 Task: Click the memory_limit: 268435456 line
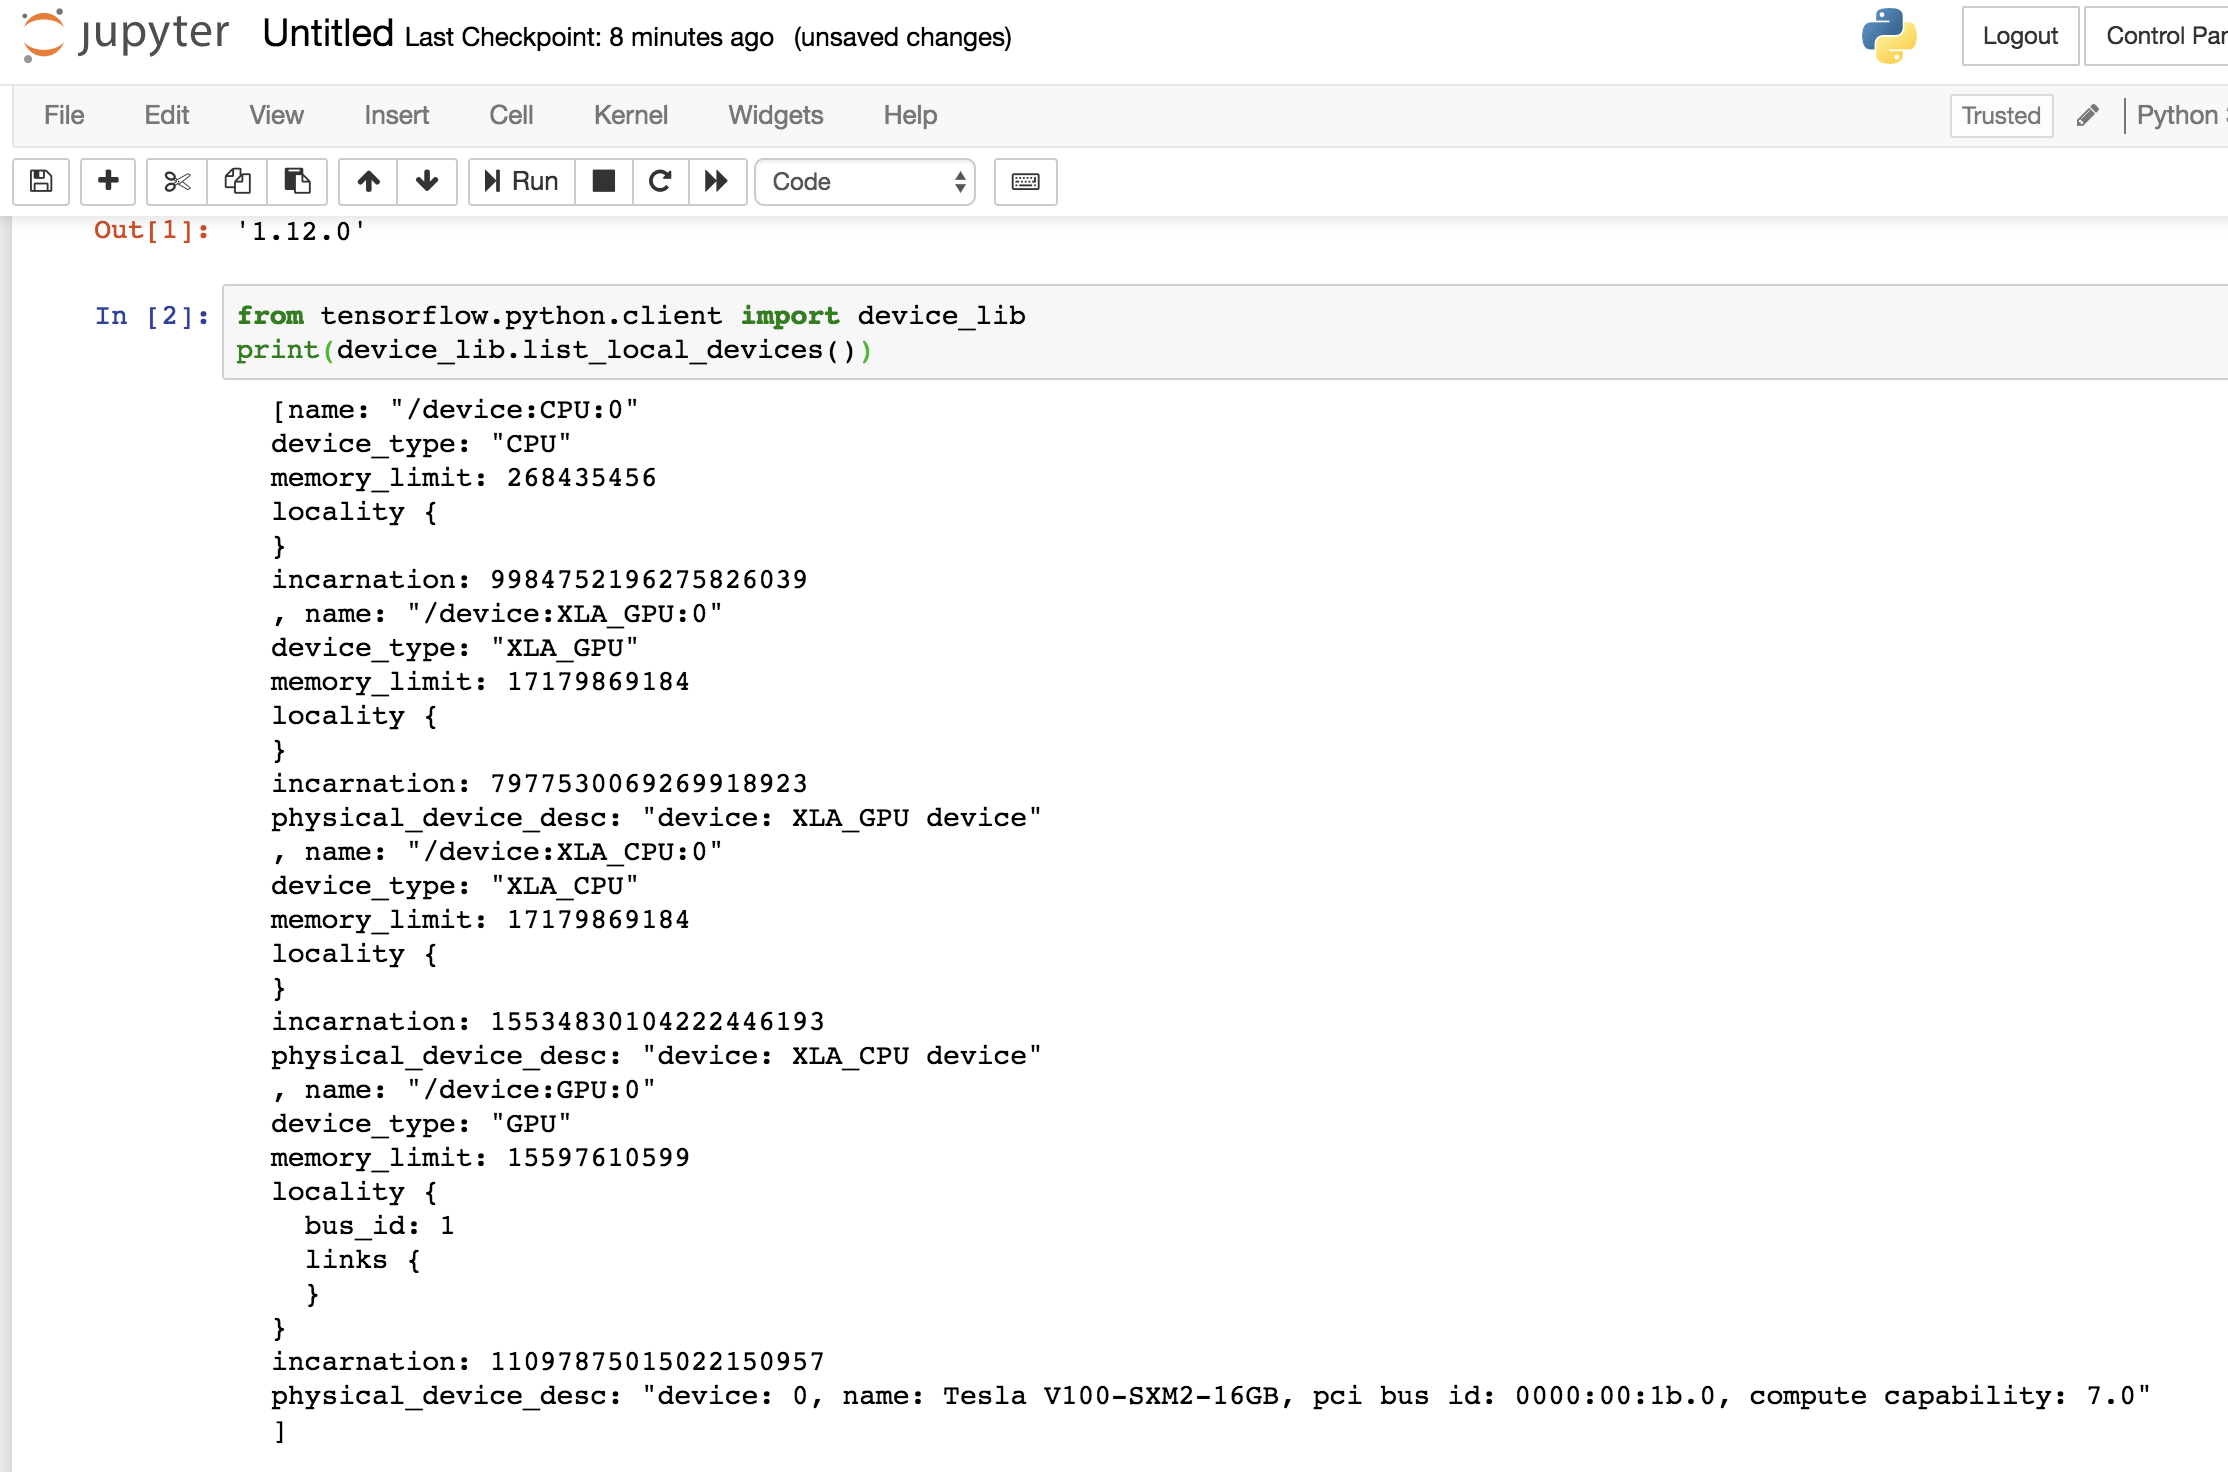pyautogui.click(x=463, y=478)
